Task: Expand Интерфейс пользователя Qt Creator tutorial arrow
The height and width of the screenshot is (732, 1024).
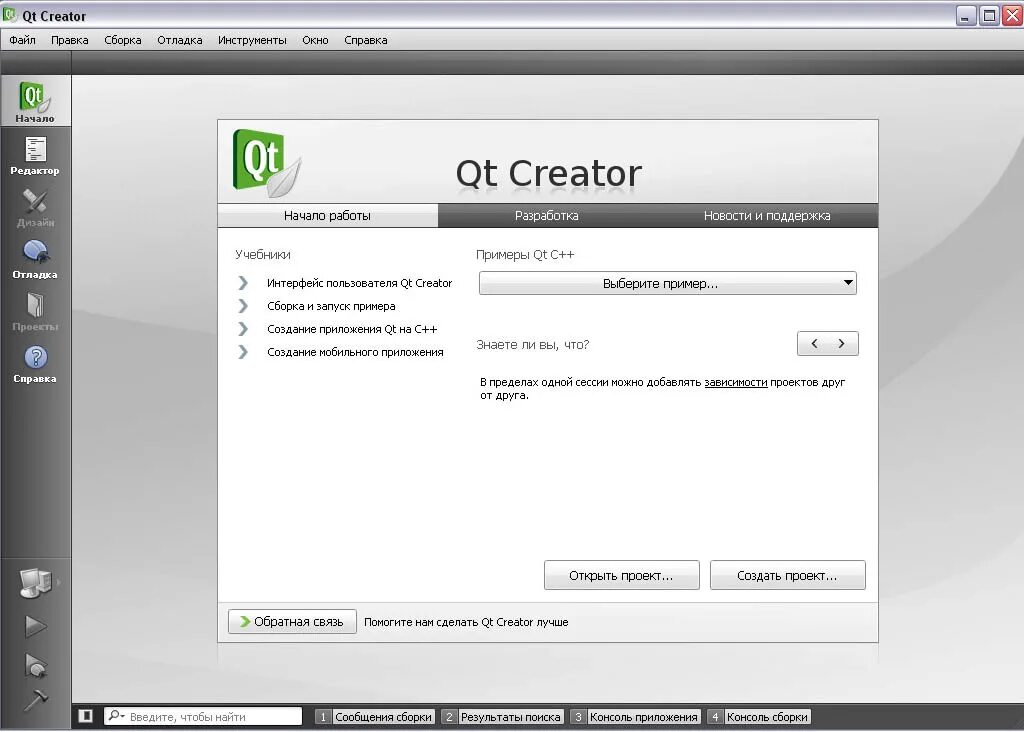Action: pyautogui.click(x=243, y=283)
